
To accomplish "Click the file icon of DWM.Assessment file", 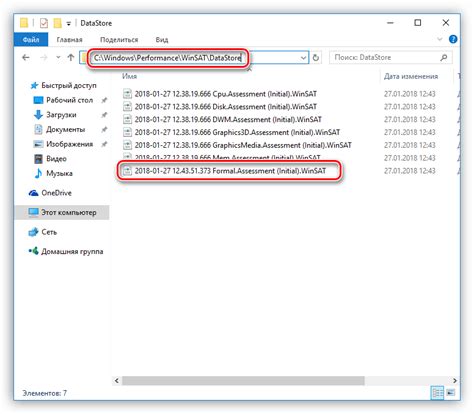I will (x=127, y=119).
